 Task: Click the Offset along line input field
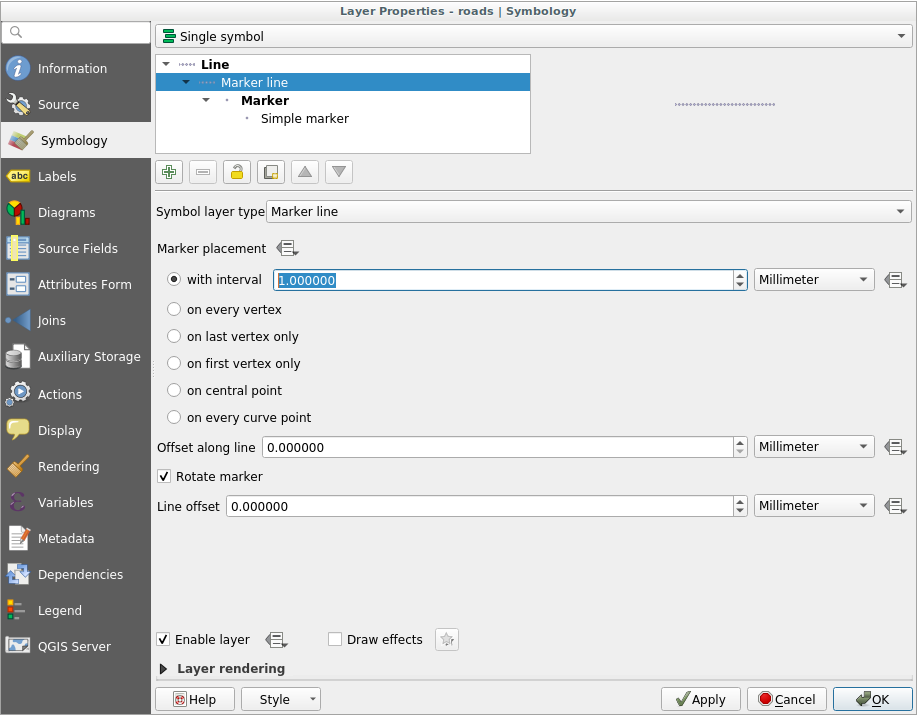(496, 448)
